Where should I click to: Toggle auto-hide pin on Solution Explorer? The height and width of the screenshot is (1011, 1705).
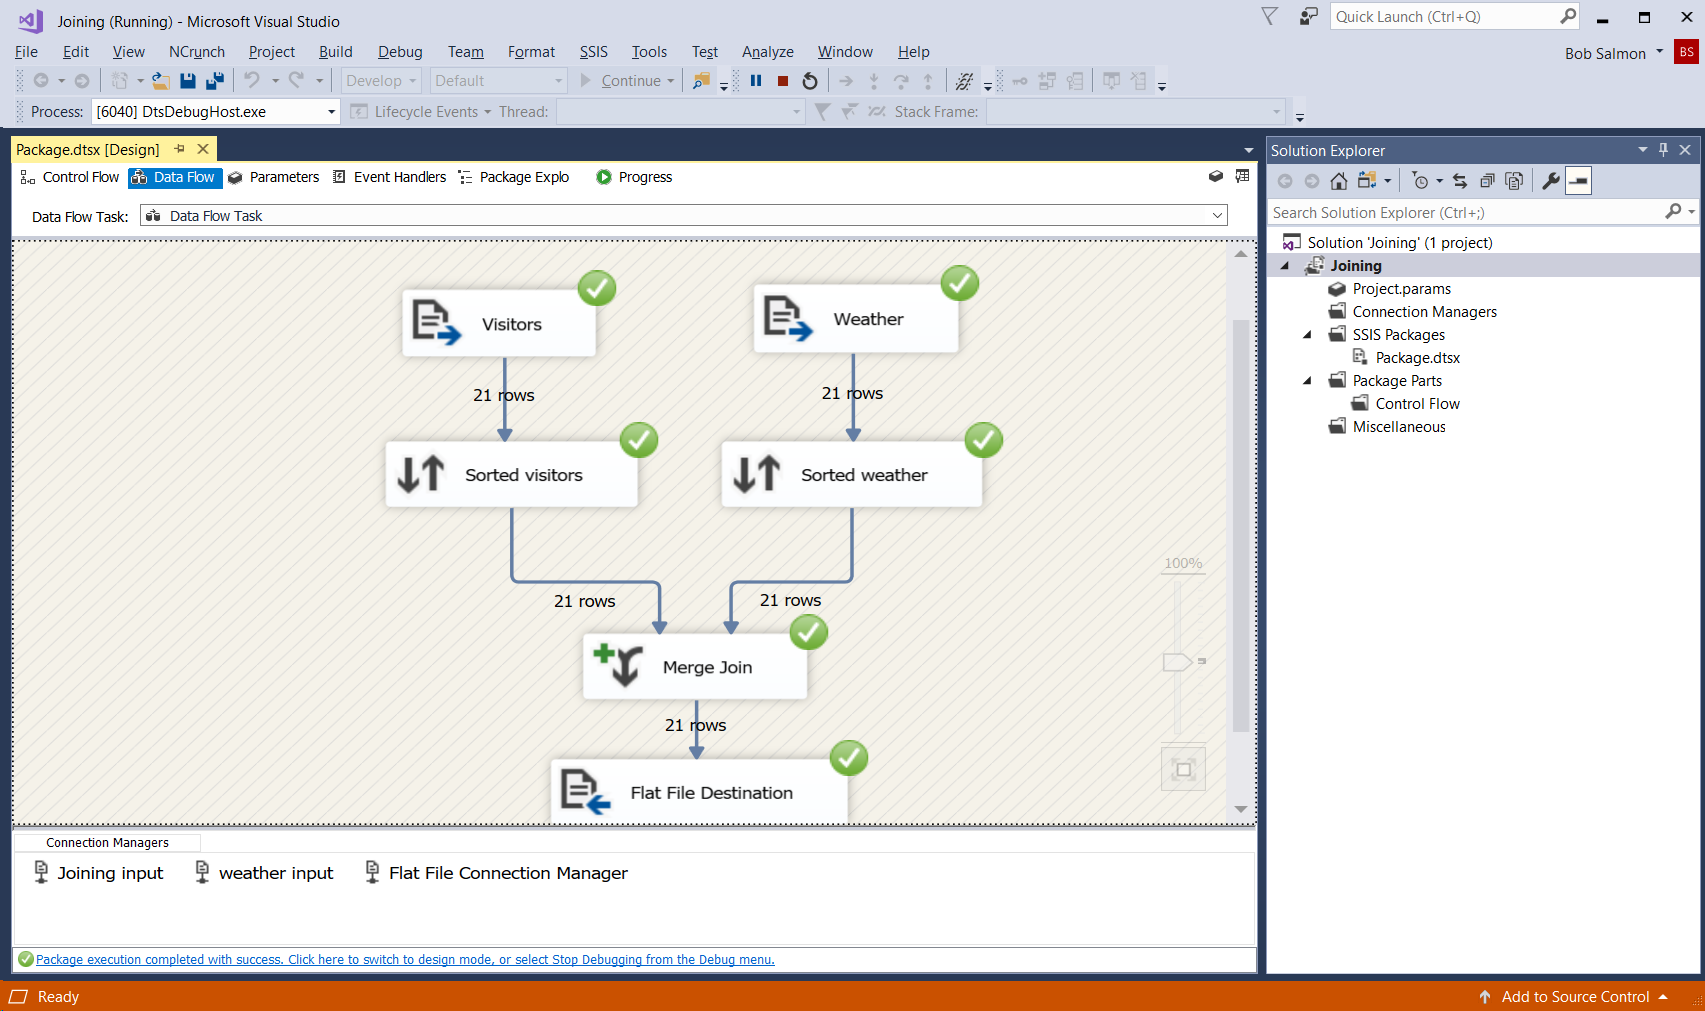[x=1664, y=150]
